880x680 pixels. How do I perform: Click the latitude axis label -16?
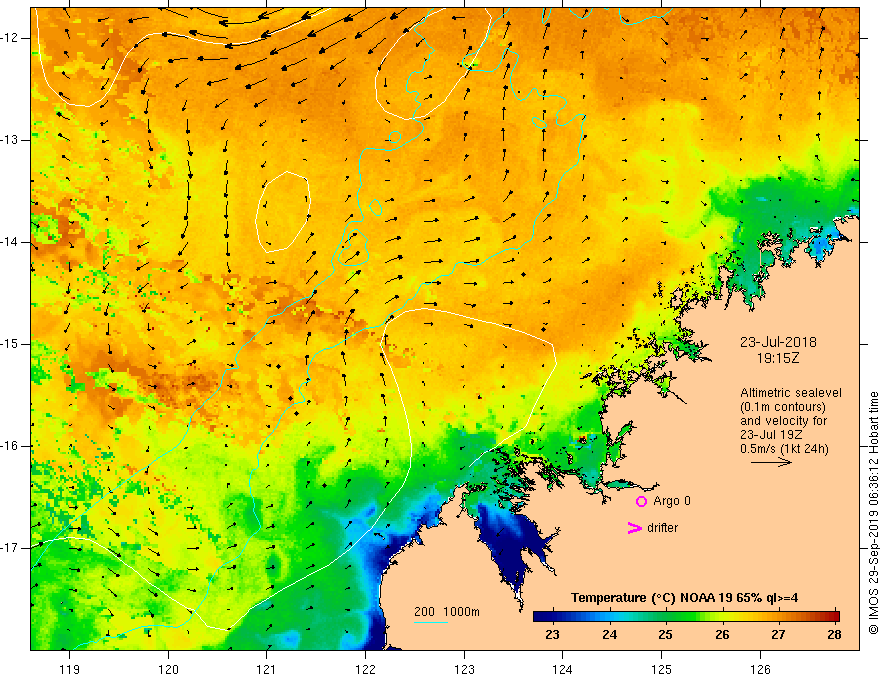[10, 446]
